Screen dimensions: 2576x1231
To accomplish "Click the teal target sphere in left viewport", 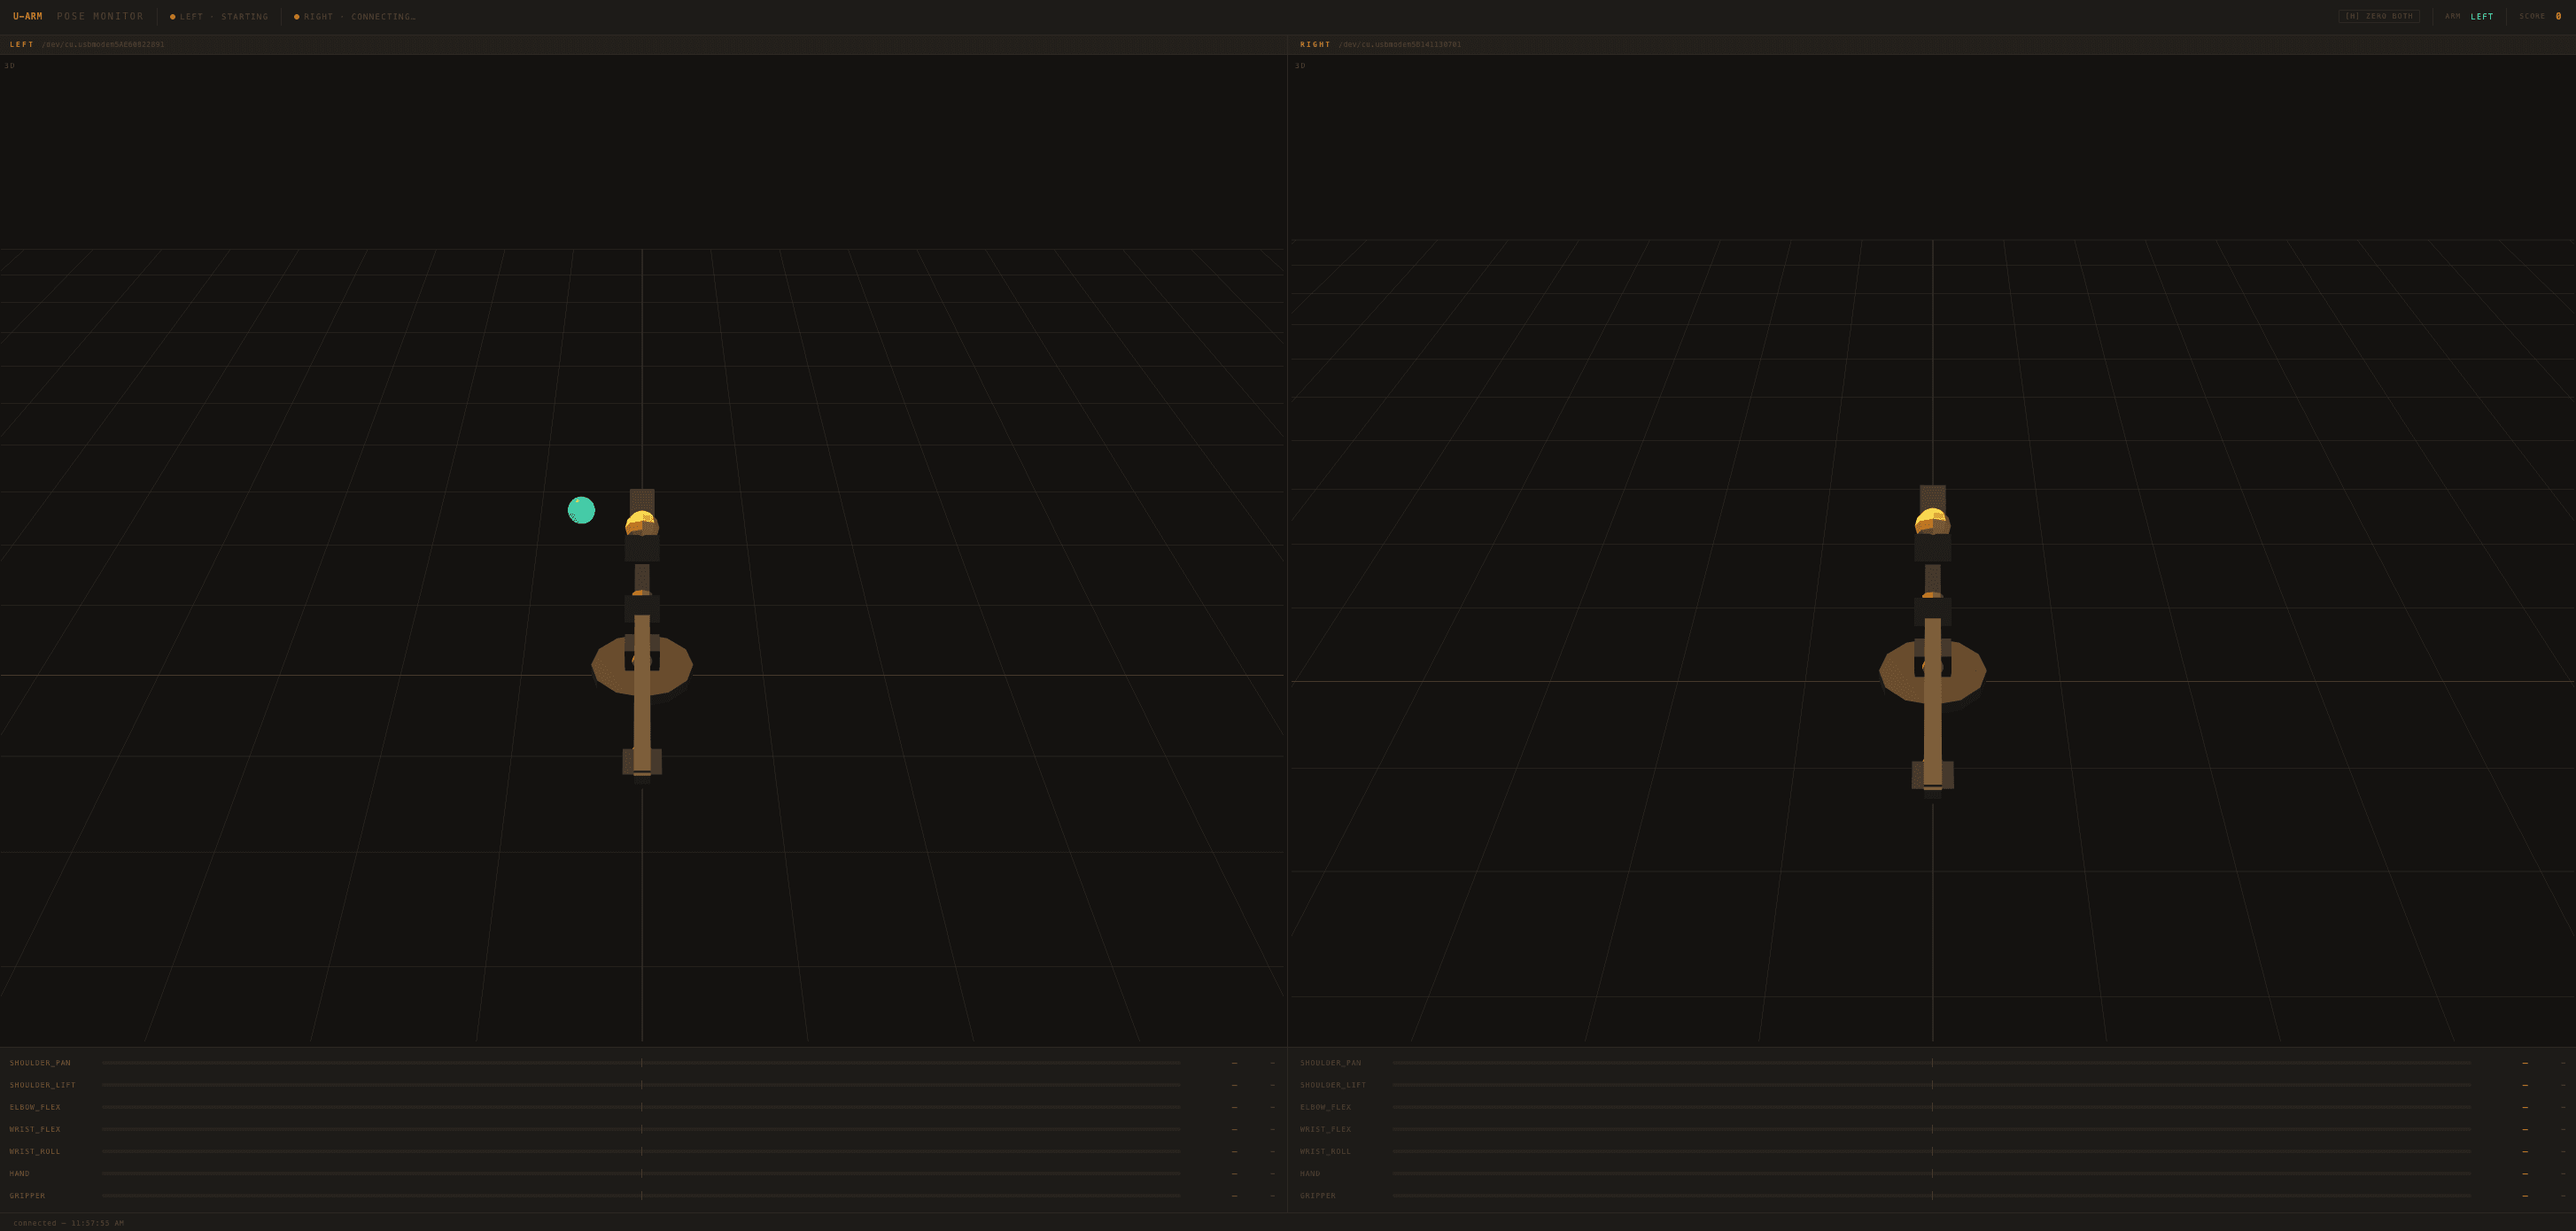I will pos(581,510).
